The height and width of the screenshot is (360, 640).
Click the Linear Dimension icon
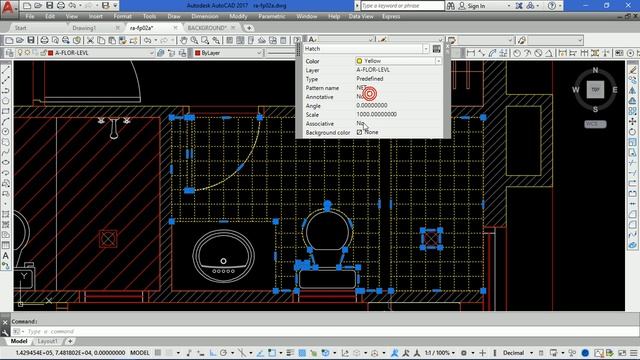pyautogui.click(x=471, y=53)
